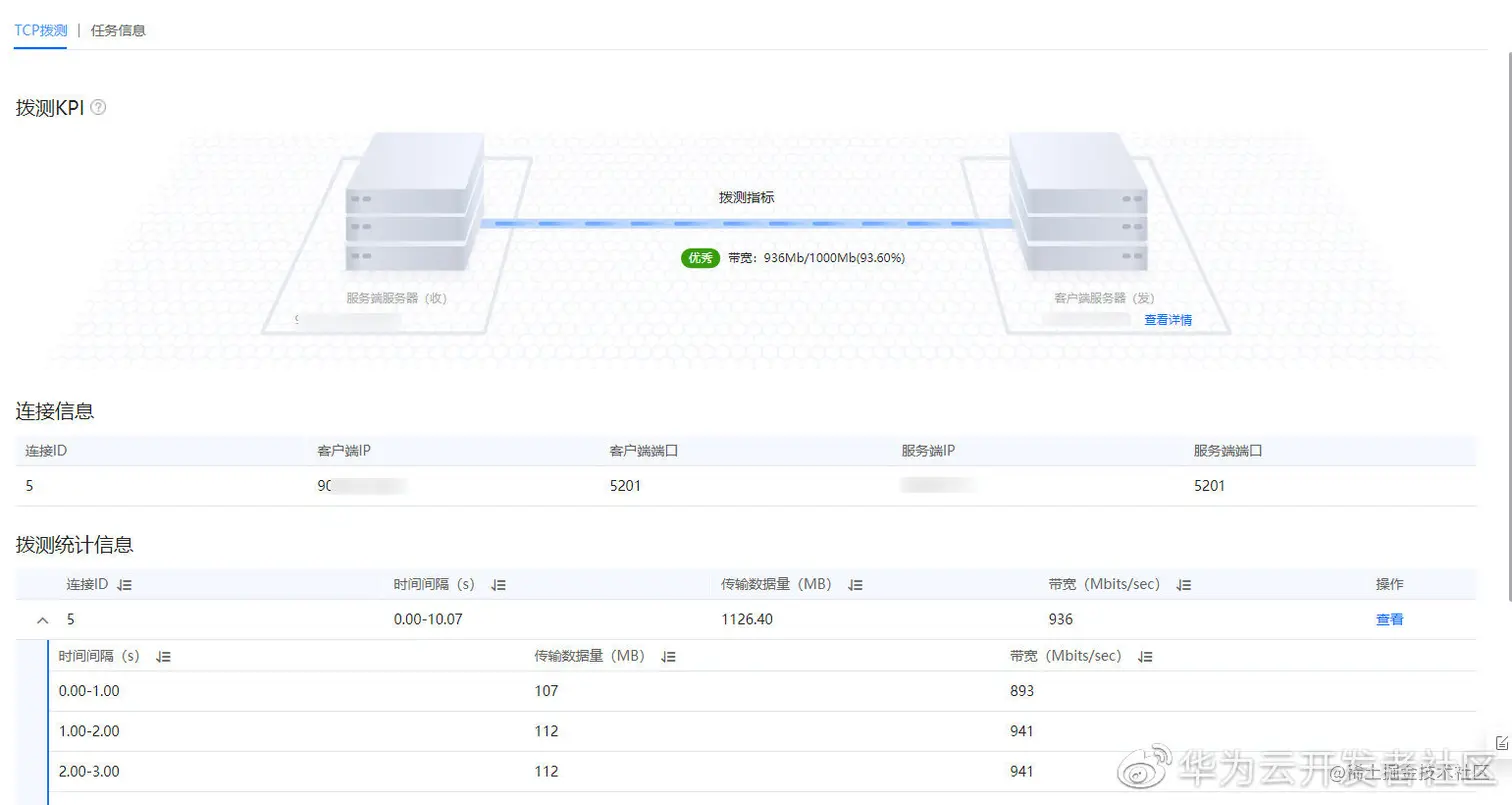
Task: Select the 936 bandwidth cell
Action: click(1061, 620)
